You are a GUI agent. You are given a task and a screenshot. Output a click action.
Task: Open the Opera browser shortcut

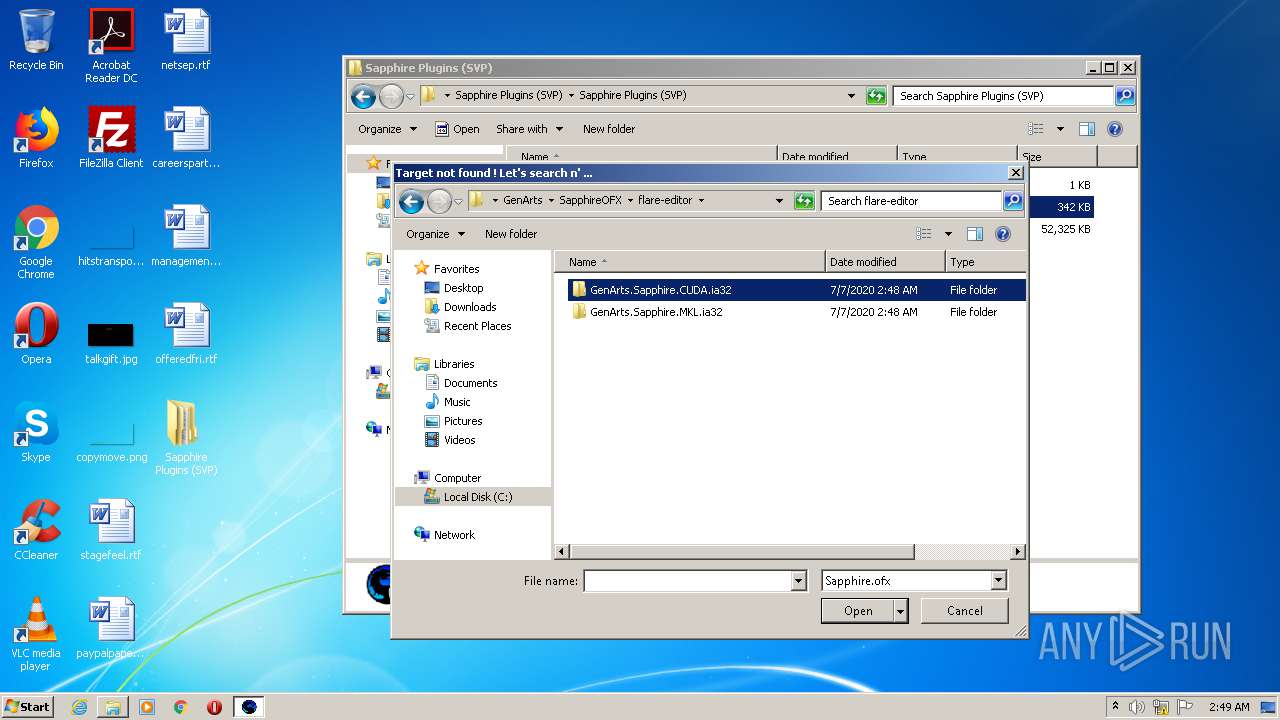(36, 334)
